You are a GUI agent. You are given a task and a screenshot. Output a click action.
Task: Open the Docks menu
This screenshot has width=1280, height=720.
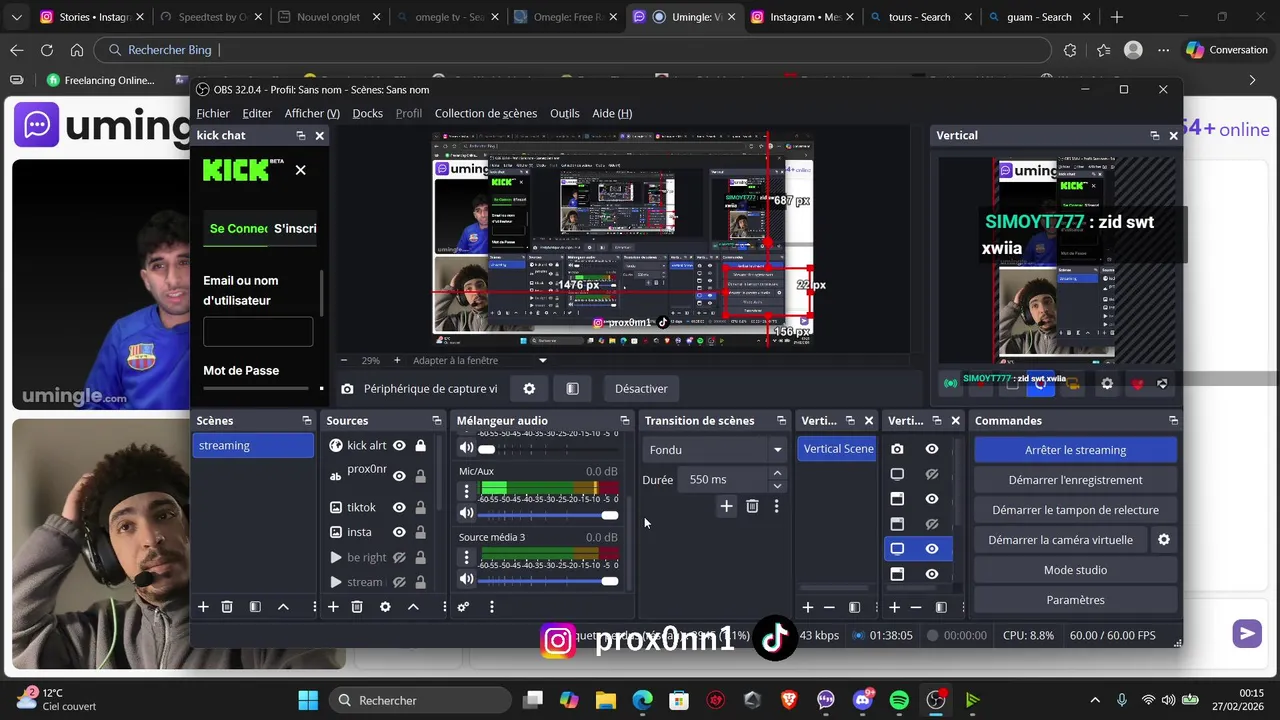point(368,114)
